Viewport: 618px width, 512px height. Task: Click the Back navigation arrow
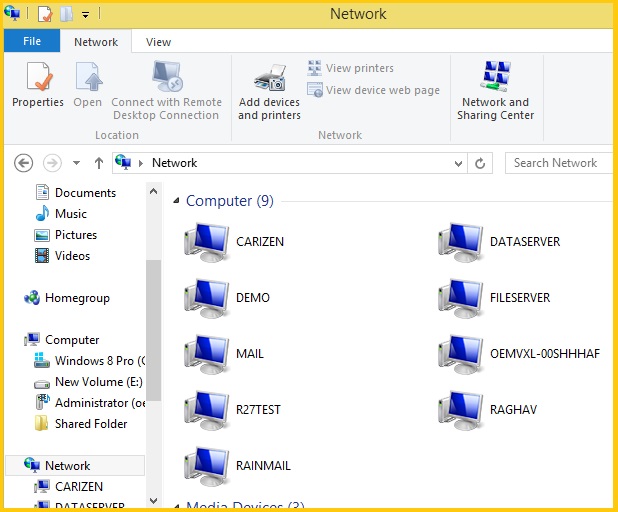(23, 163)
